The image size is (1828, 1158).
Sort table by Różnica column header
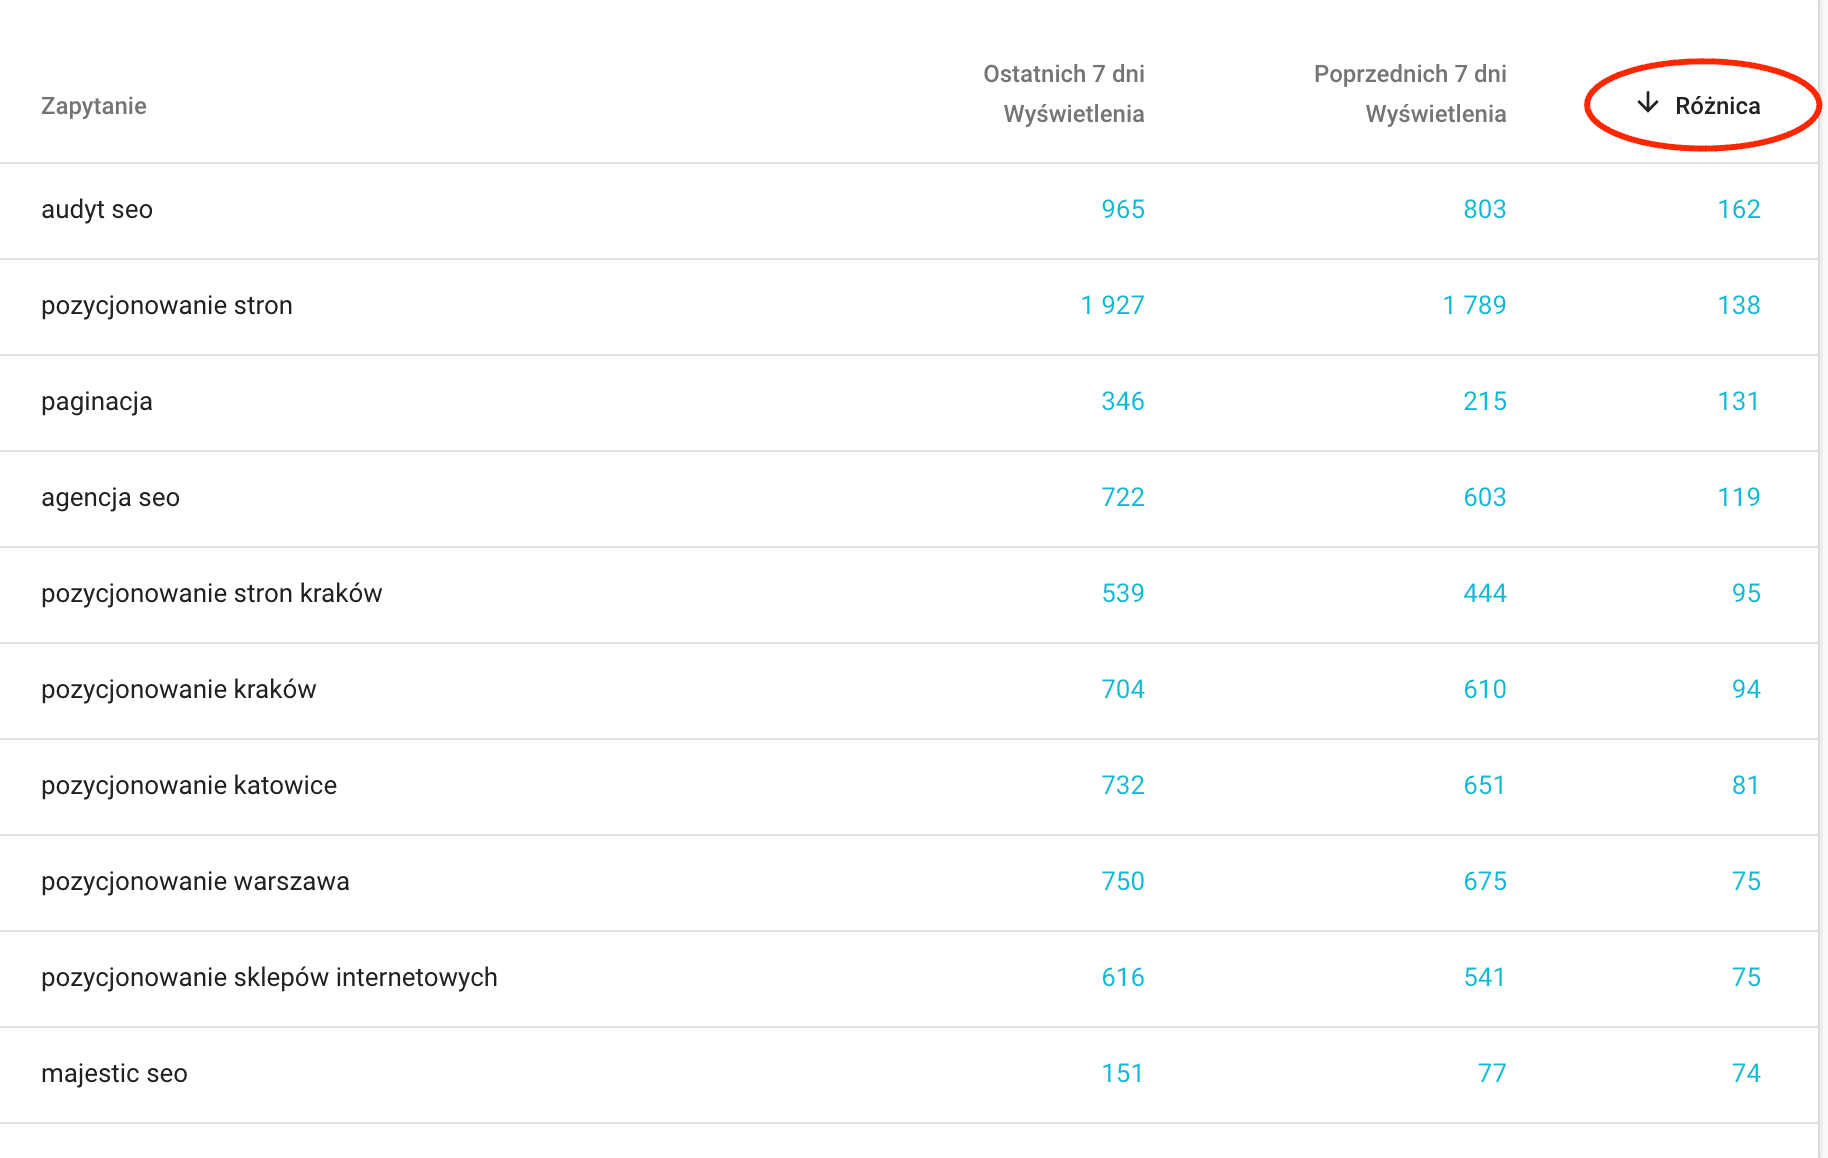pos(1717,106)
